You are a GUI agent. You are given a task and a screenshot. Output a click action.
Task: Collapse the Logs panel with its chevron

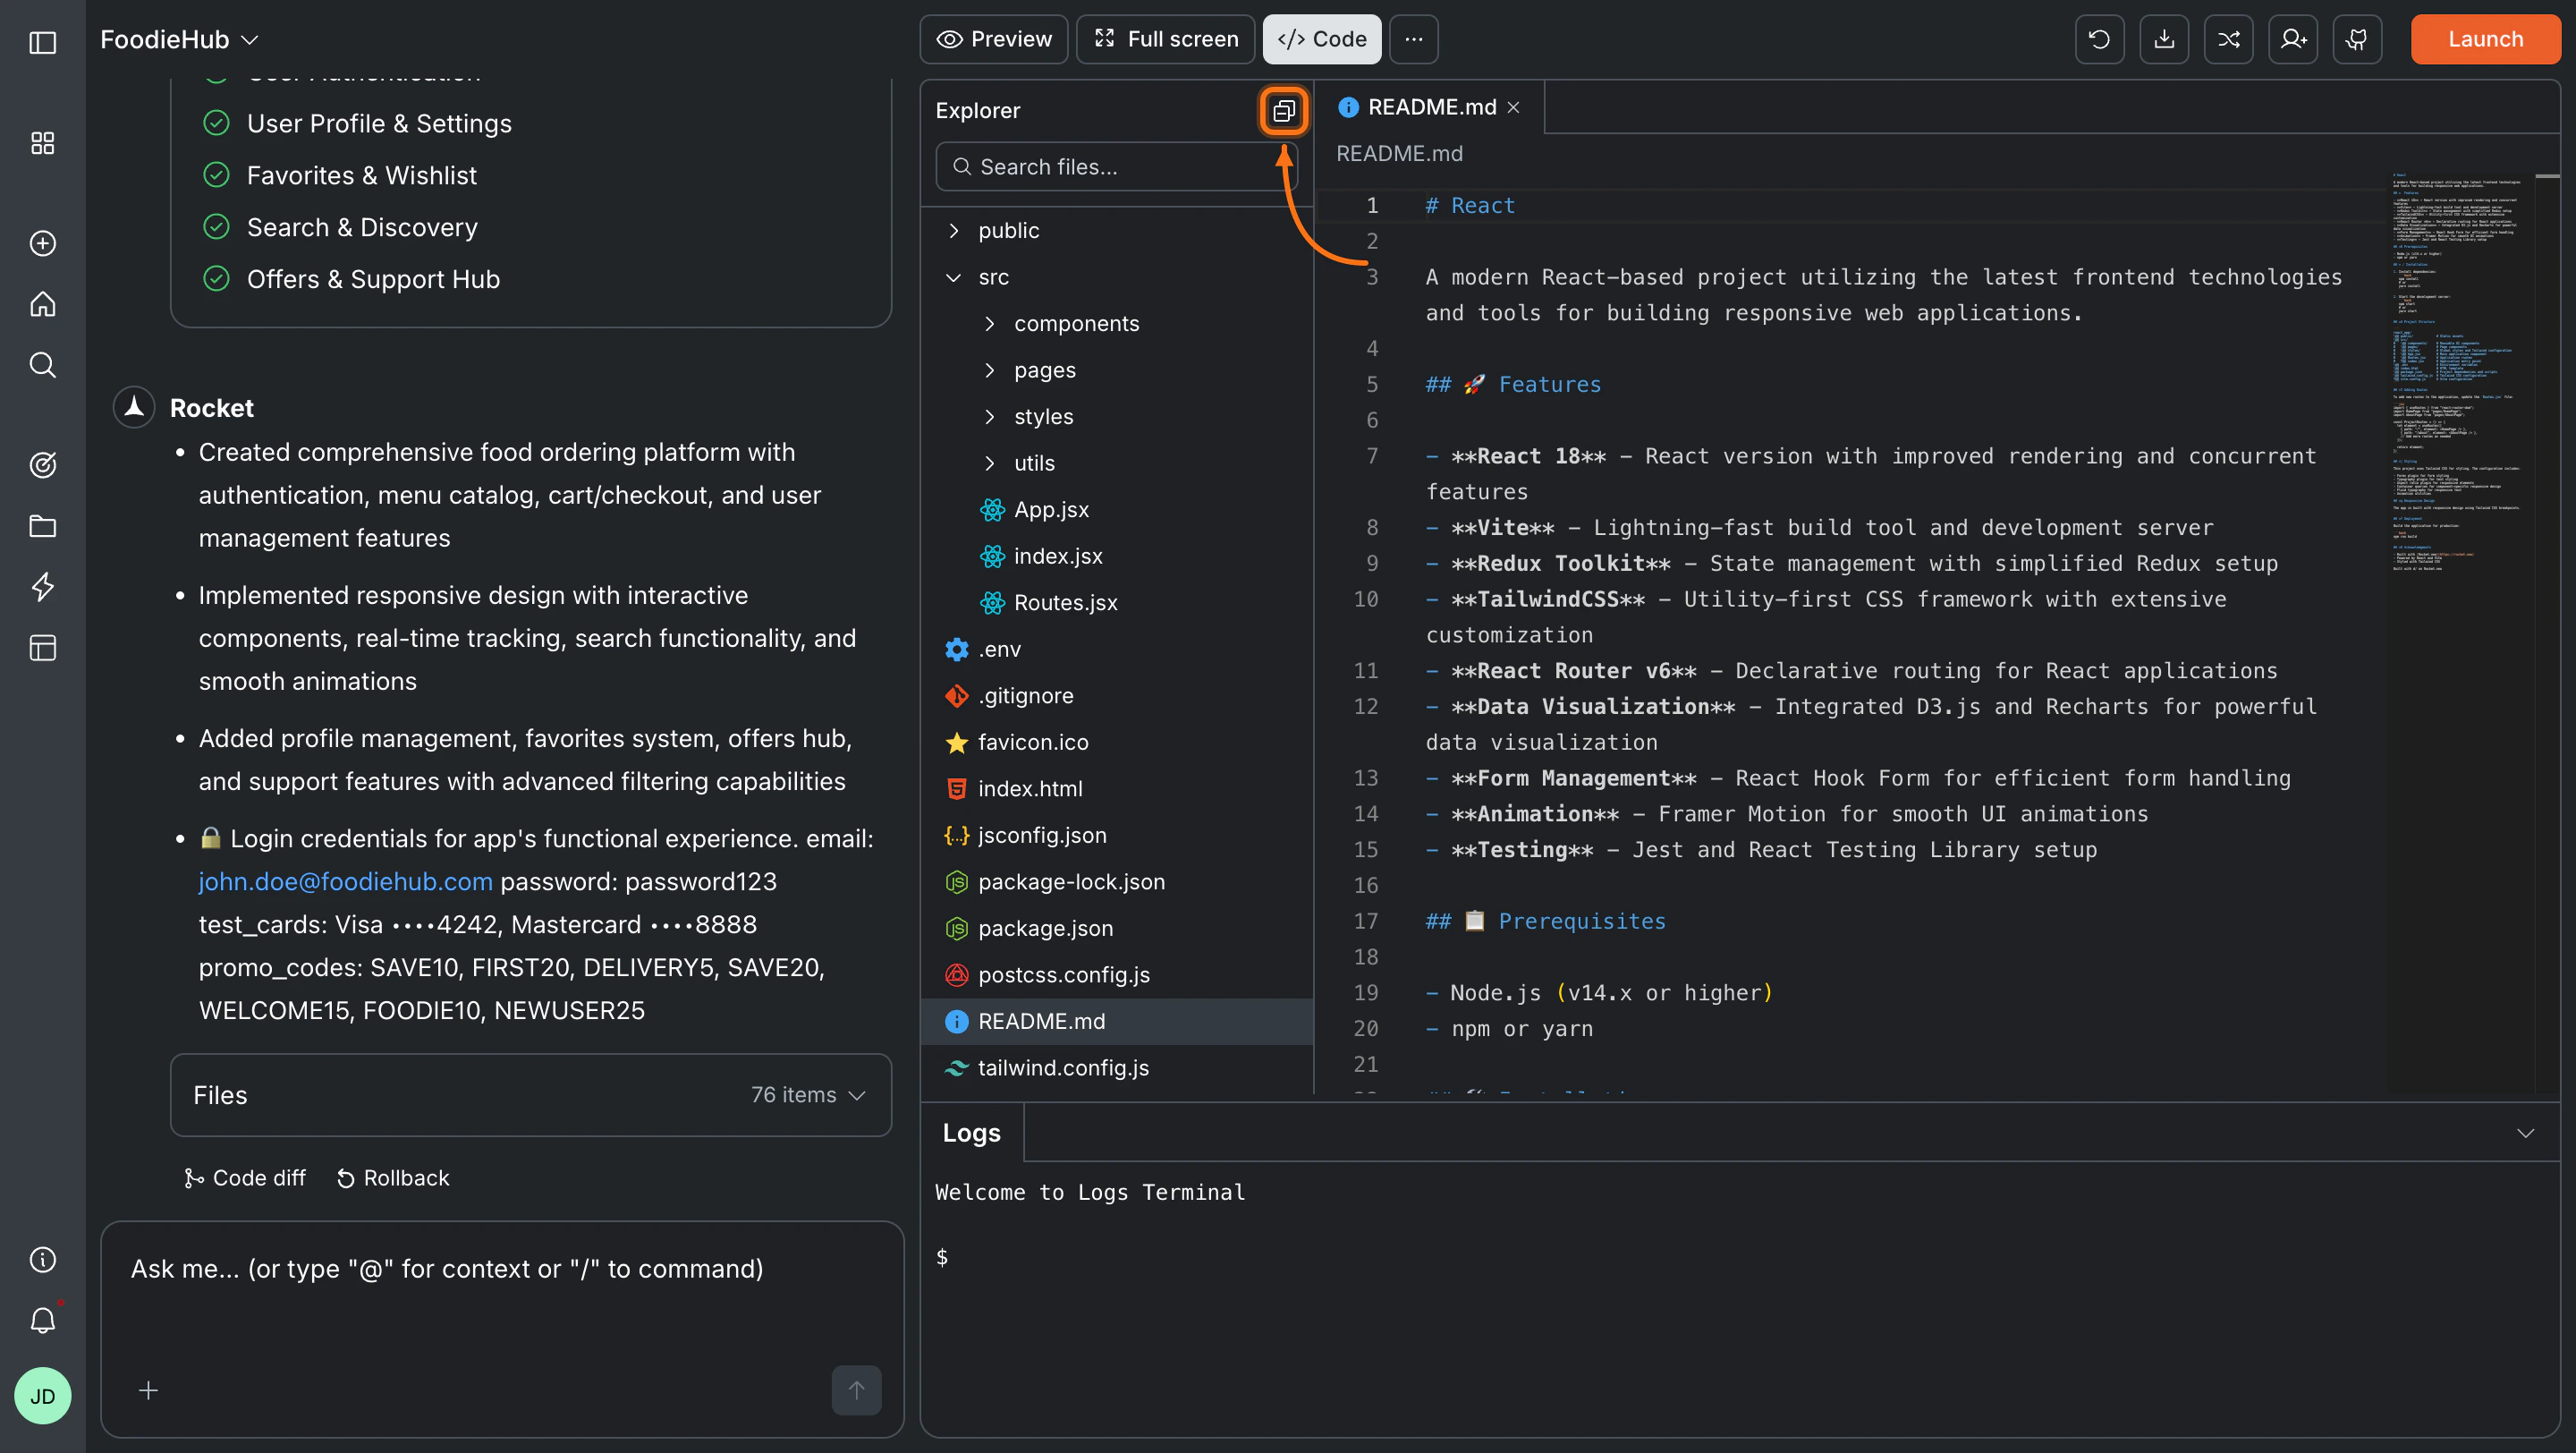2527,1132
